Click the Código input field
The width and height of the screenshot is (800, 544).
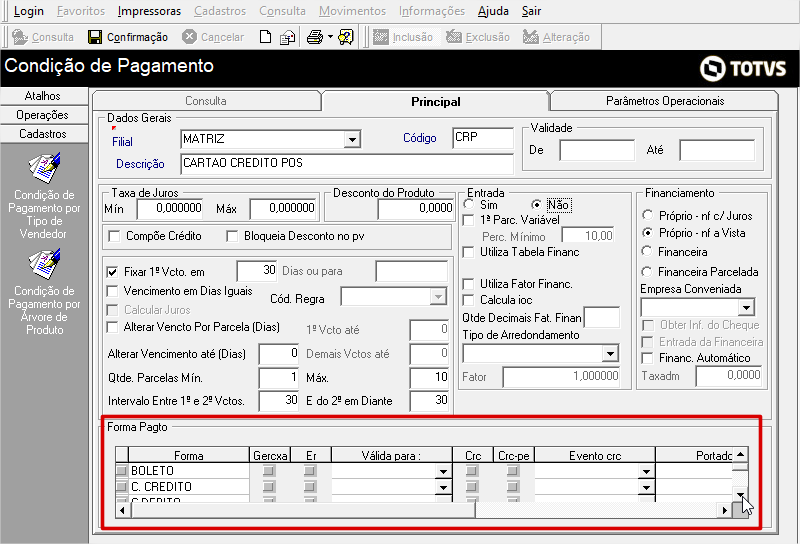point(483,138)
